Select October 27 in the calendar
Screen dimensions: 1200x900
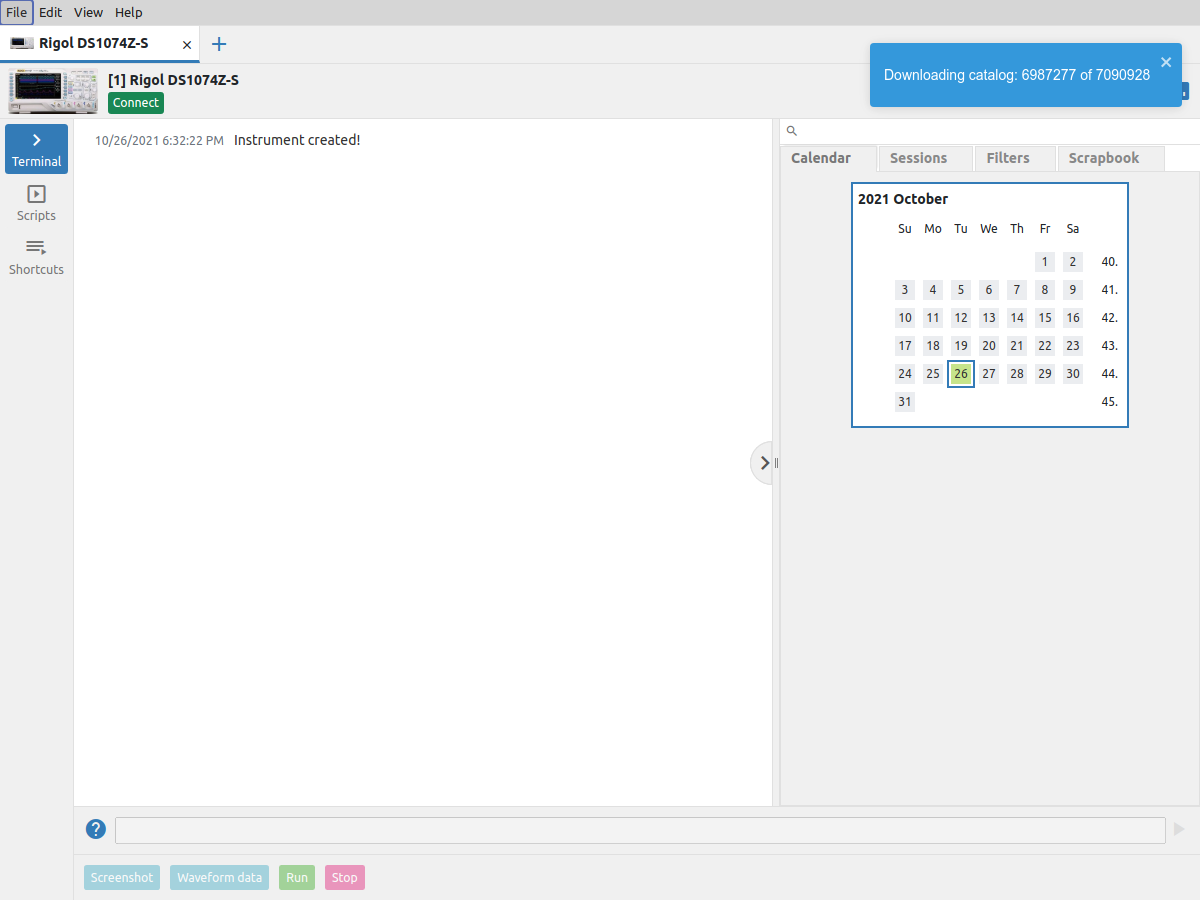[989, 374]
